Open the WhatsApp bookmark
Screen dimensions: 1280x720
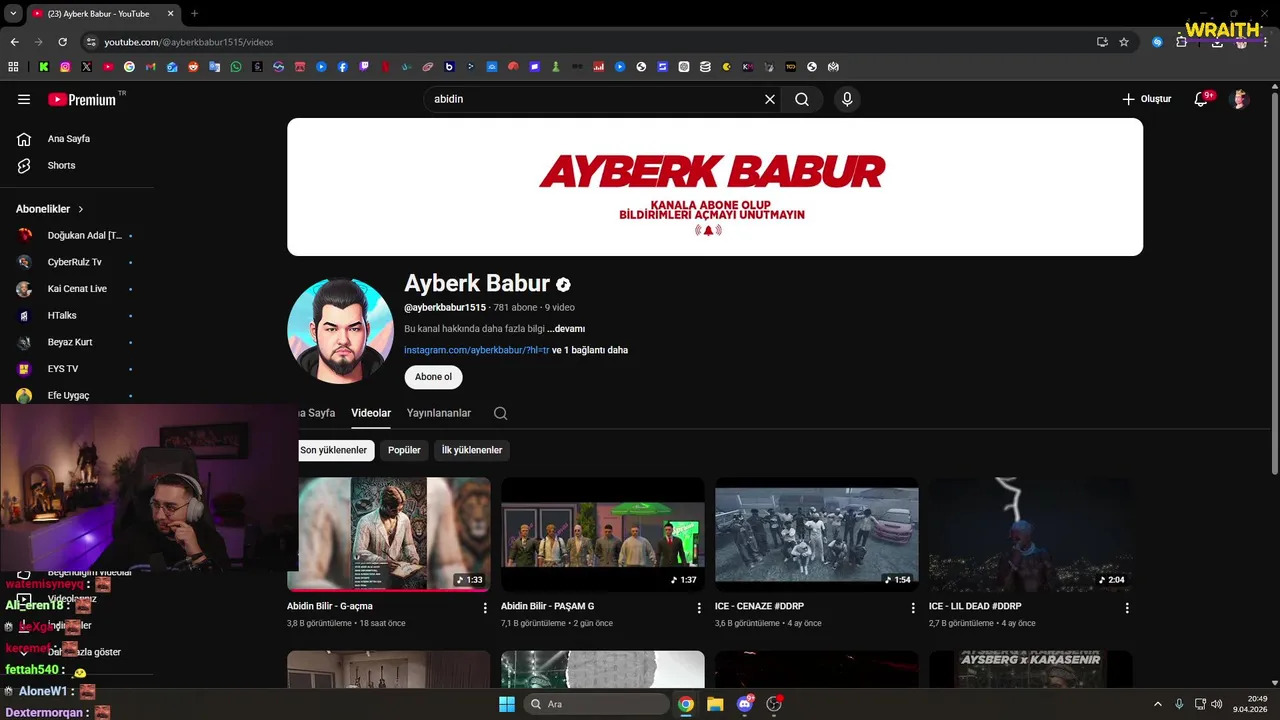(236, 67)
